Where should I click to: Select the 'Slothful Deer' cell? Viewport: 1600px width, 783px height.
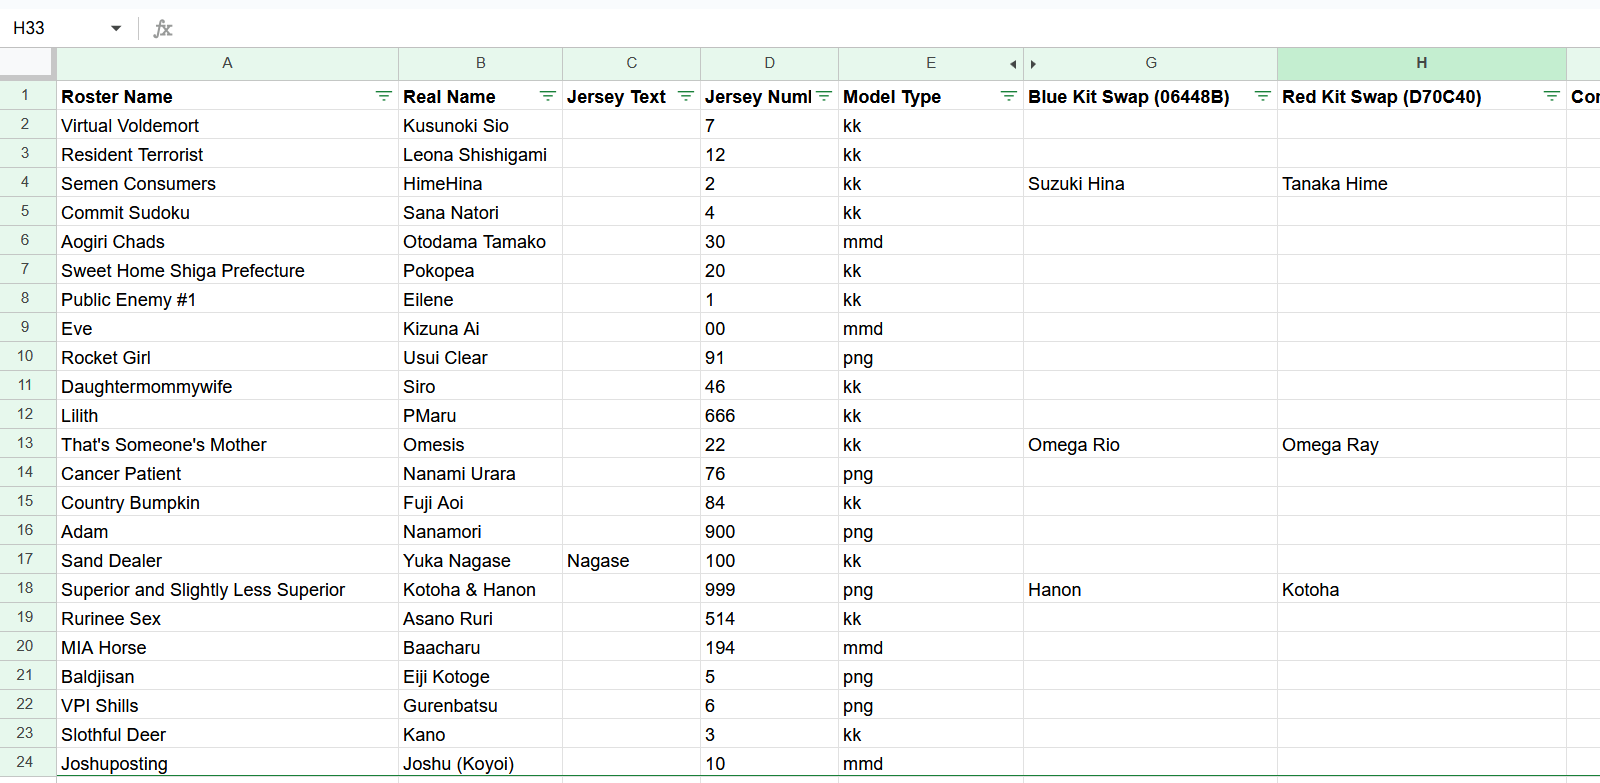point(228,734)
